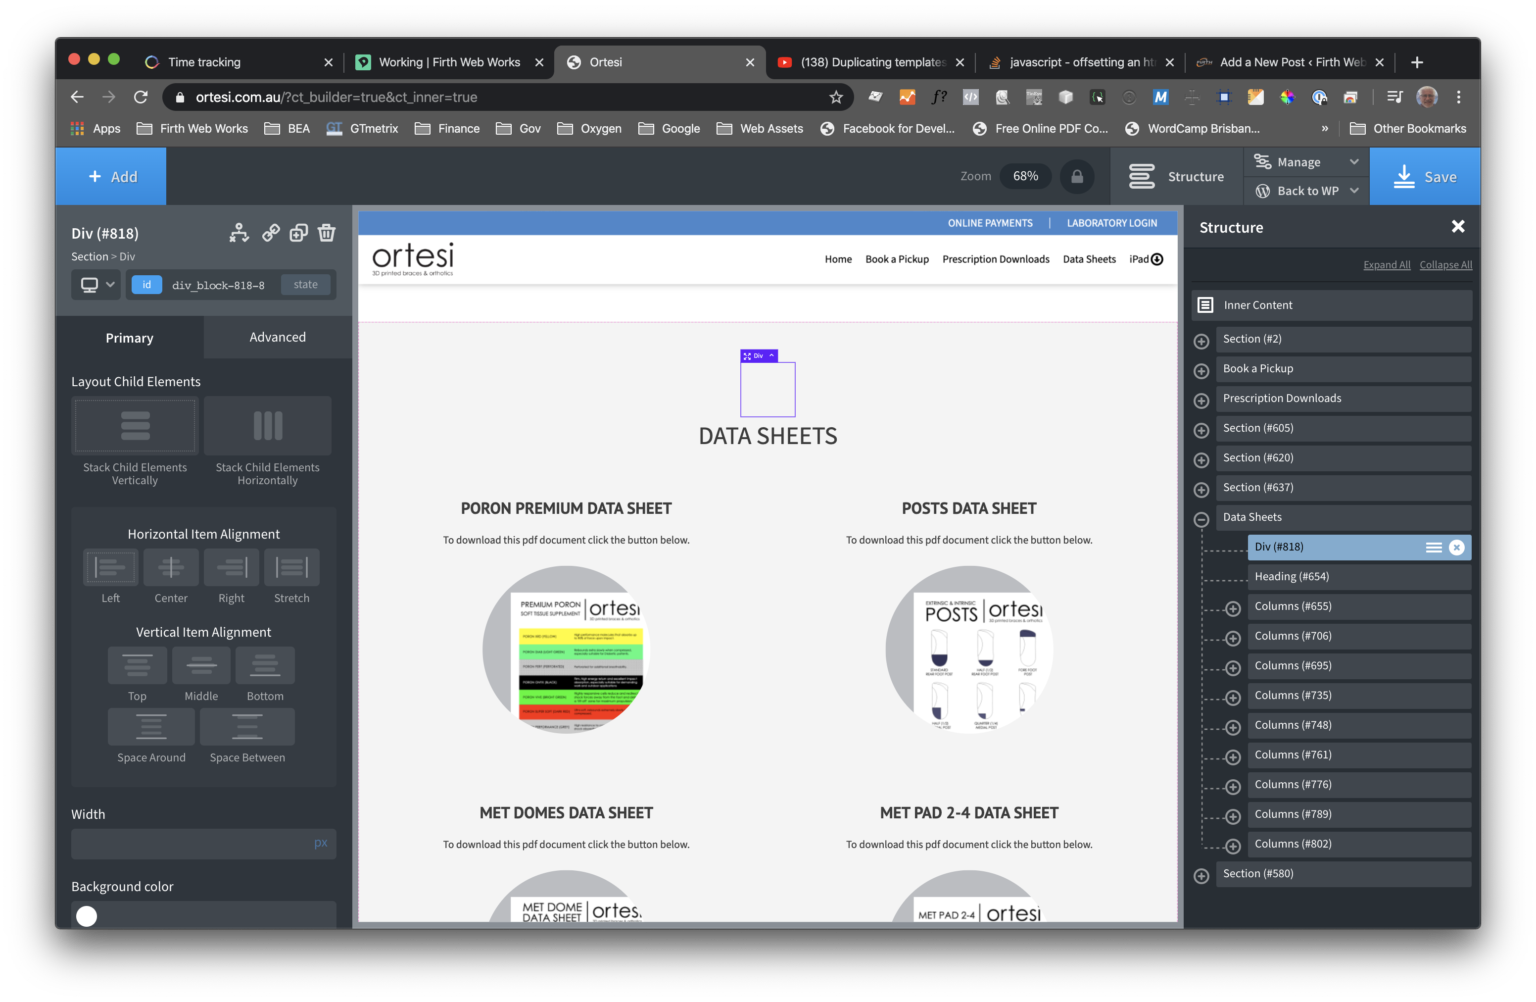
Task: Open the Structure panel icon in the toolbar
Action: tap(1142, 176)
